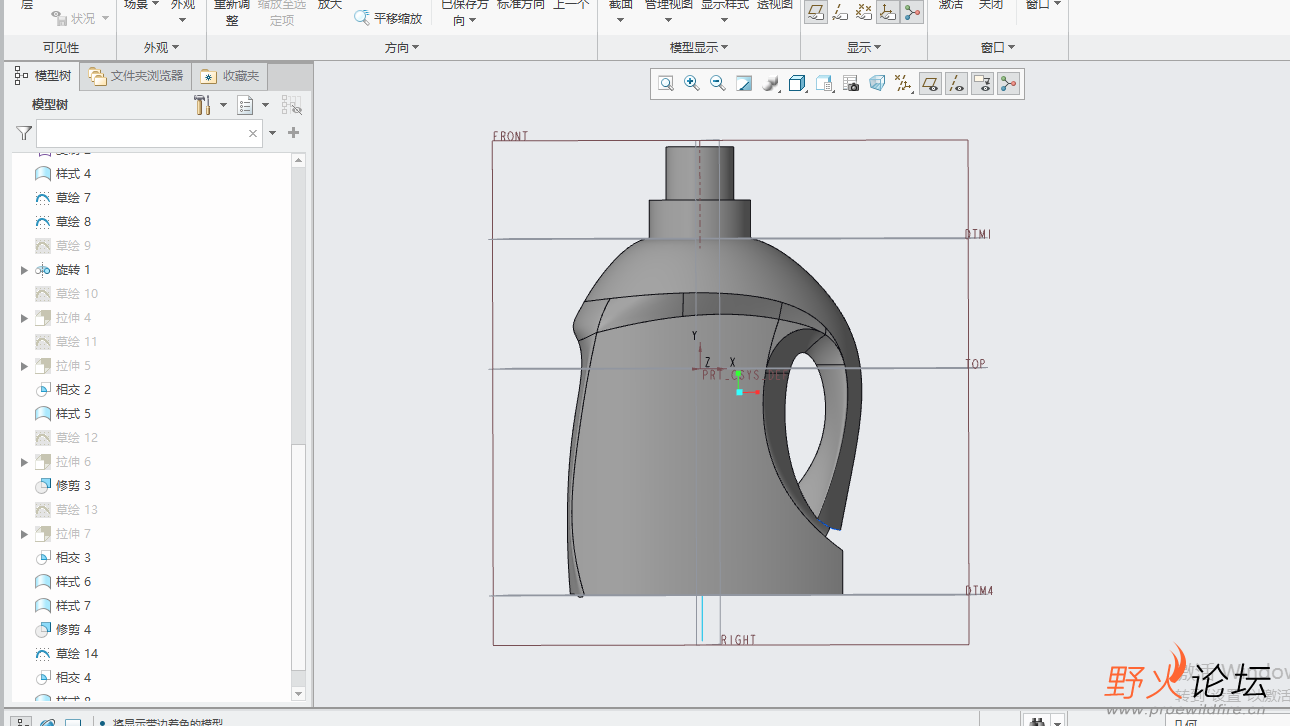Clear the model tree search field
The image size is (1290, 726).
[253, 133]
